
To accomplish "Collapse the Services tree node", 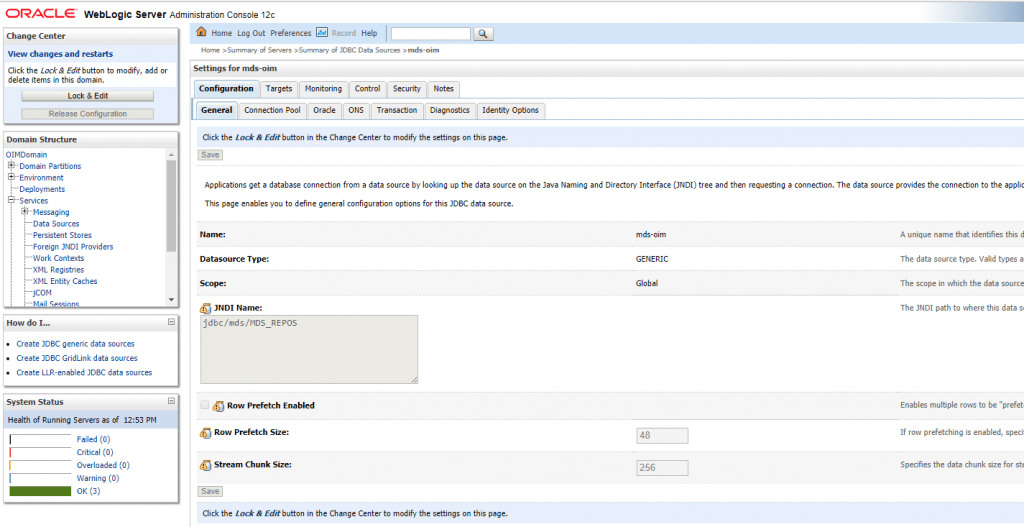I will tap(11, 201).
